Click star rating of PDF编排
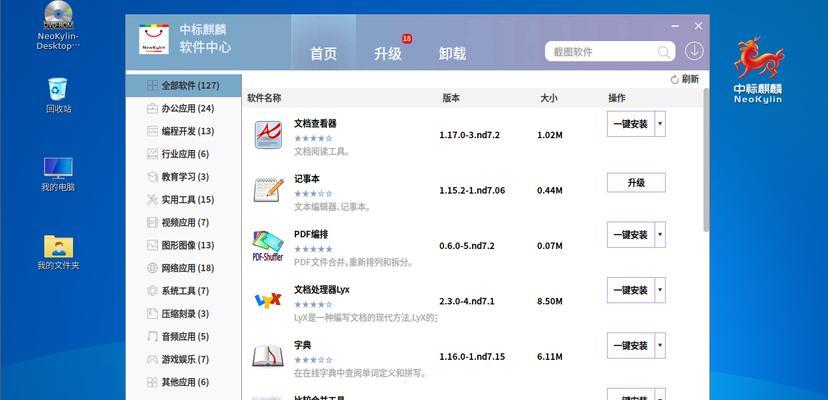This screenshot has width=828, height=400. point(313,249)
